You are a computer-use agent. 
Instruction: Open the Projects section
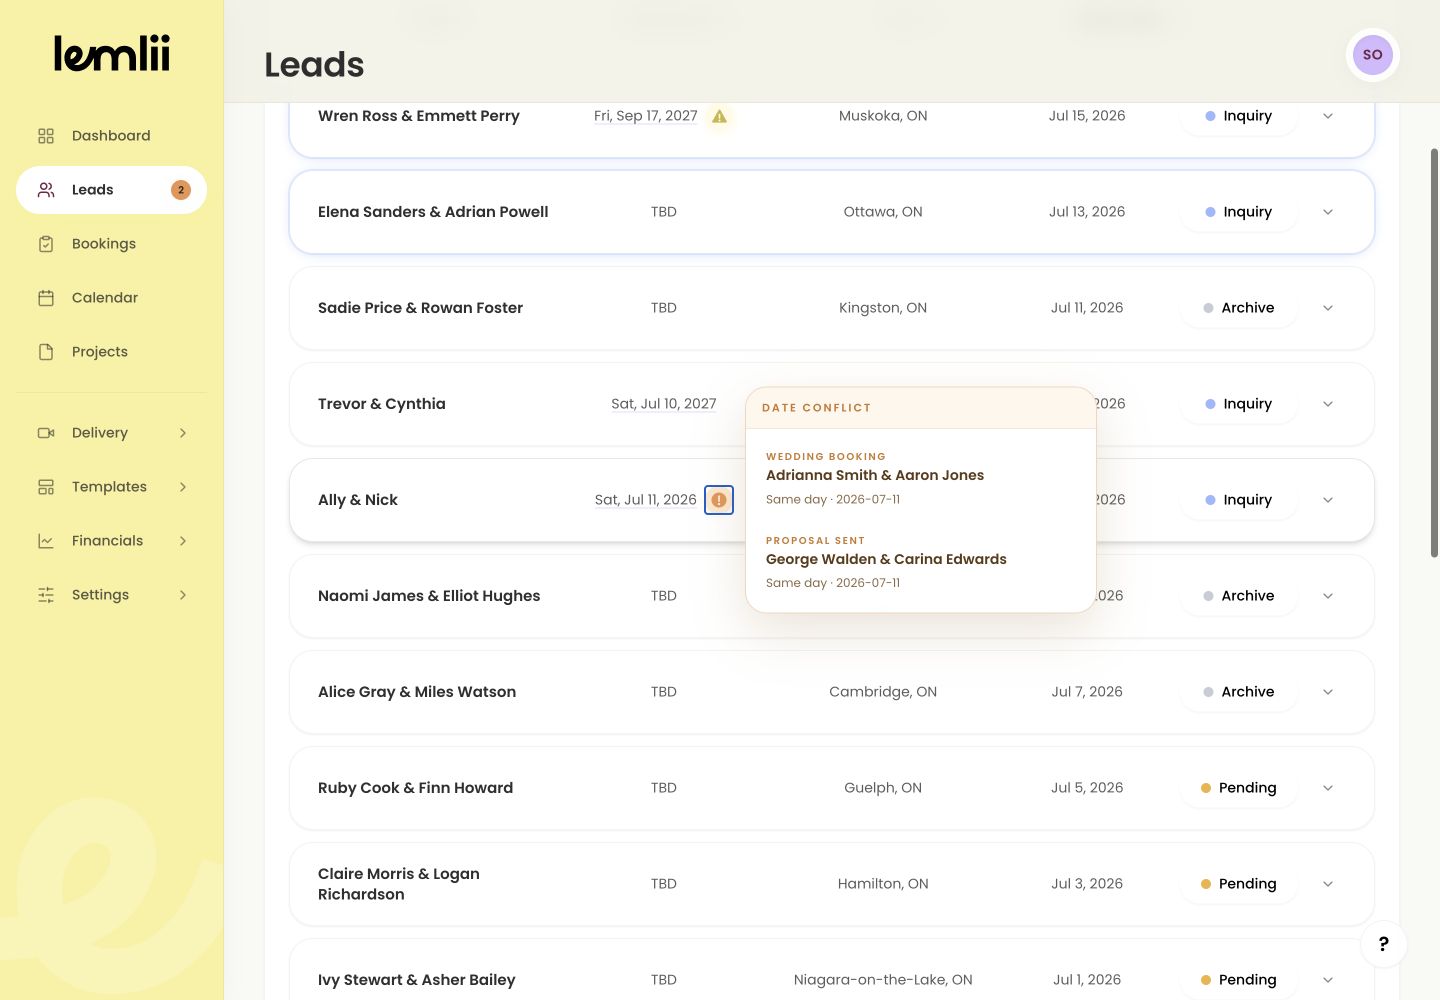(x=111, y=352)
